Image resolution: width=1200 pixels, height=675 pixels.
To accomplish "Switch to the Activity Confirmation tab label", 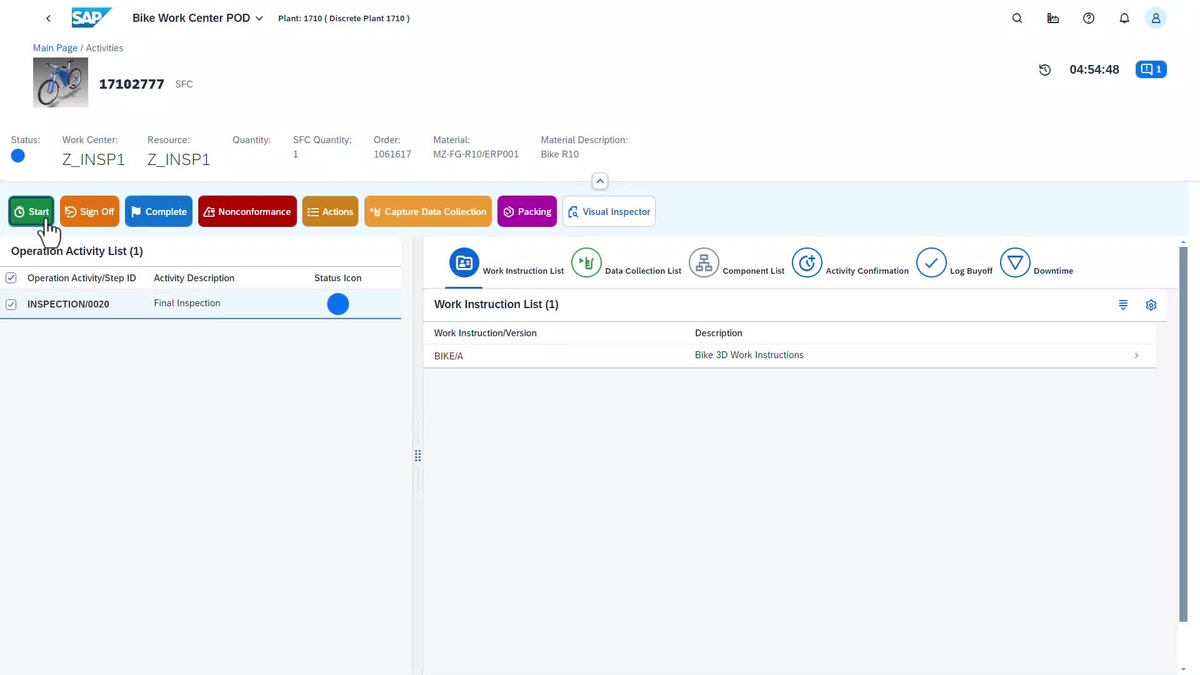I will [867, 271].
